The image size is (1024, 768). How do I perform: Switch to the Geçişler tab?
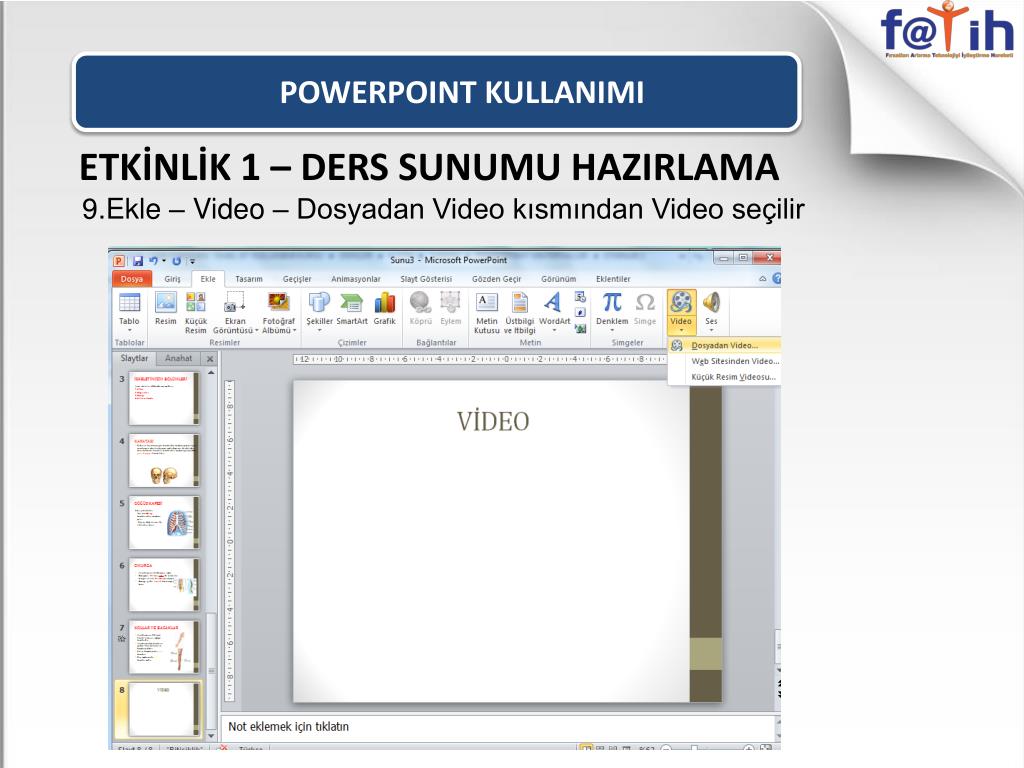click(297, 279)
